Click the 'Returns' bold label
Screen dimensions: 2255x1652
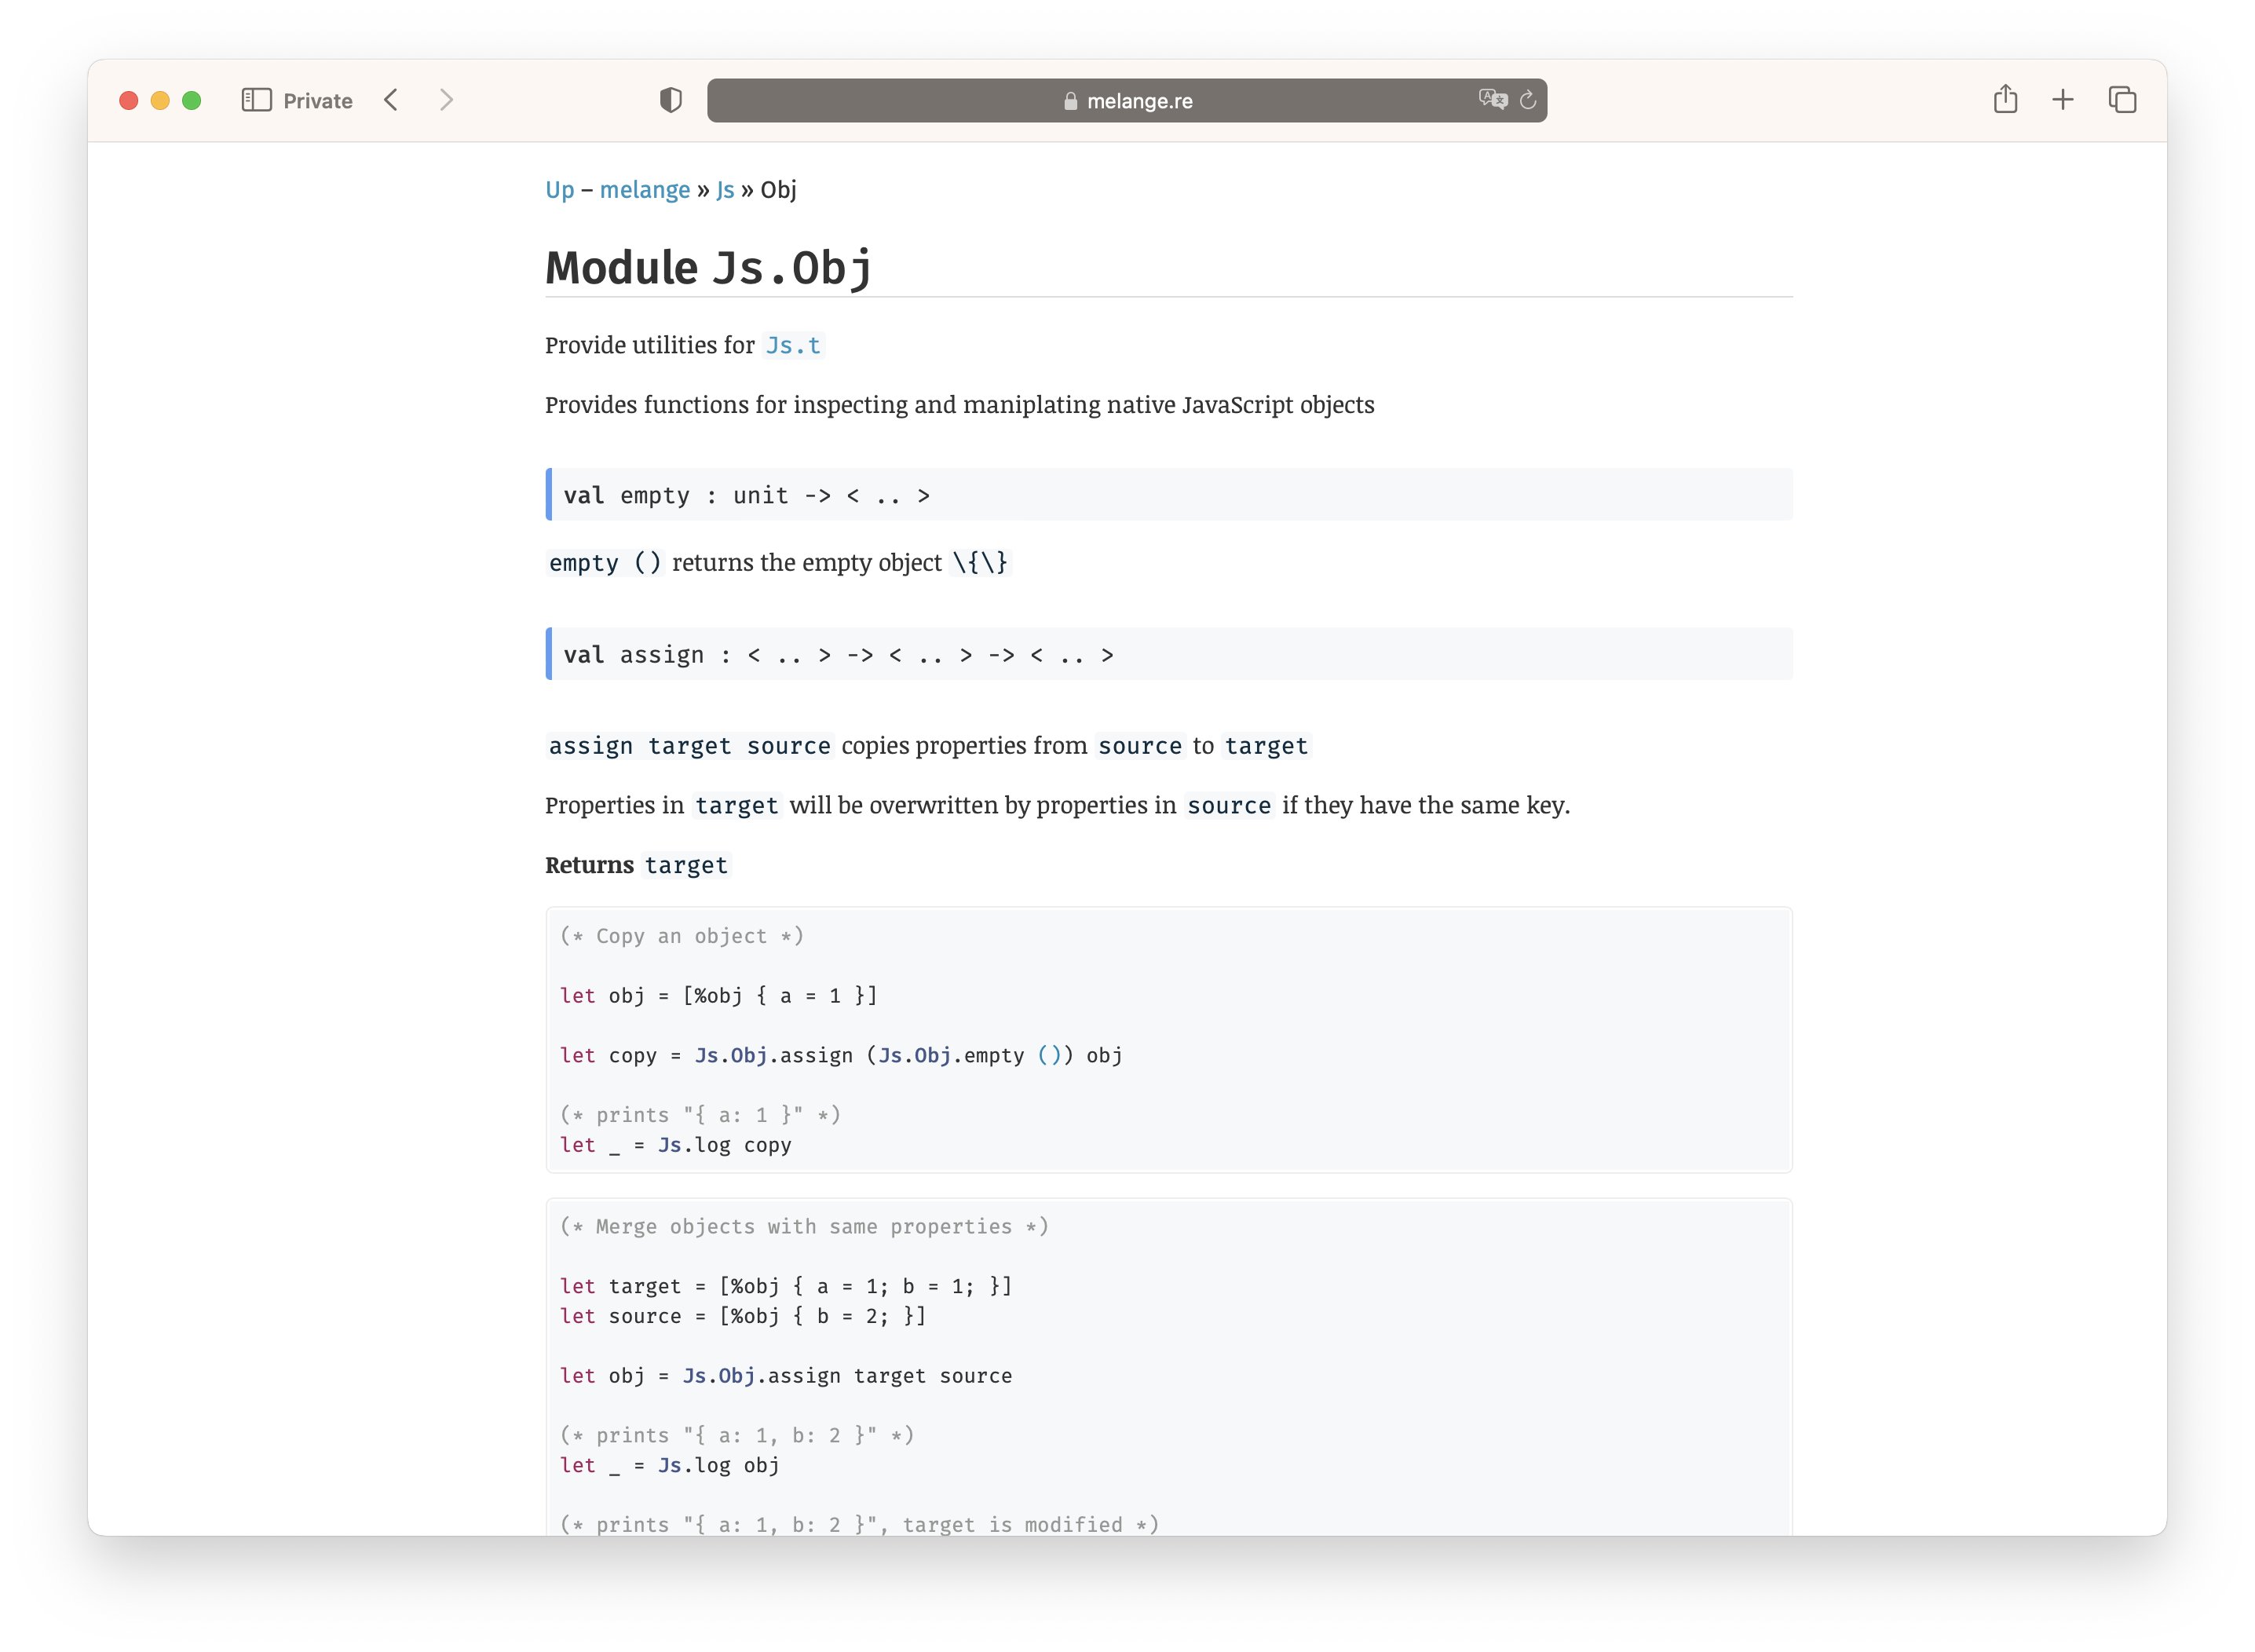pos(589,864)
